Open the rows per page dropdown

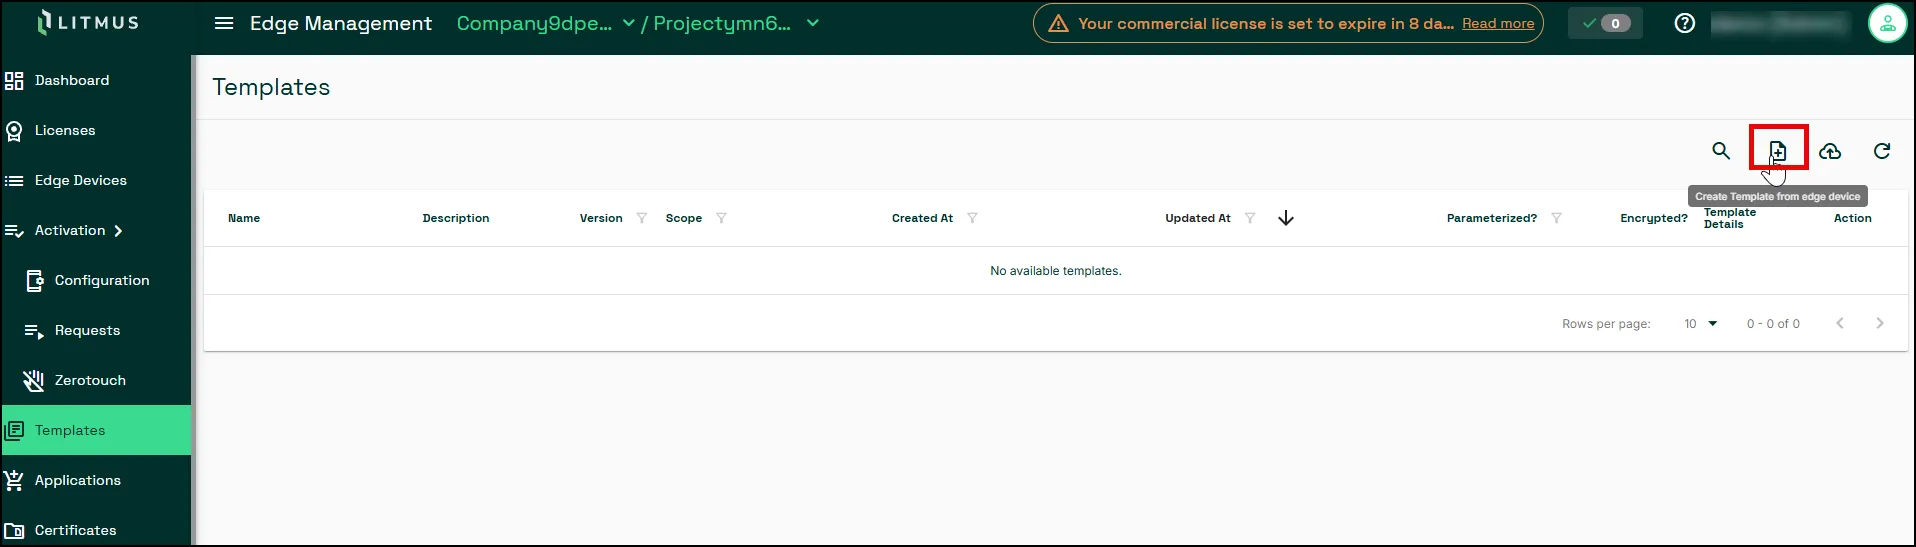click(x=1700, y=323)
